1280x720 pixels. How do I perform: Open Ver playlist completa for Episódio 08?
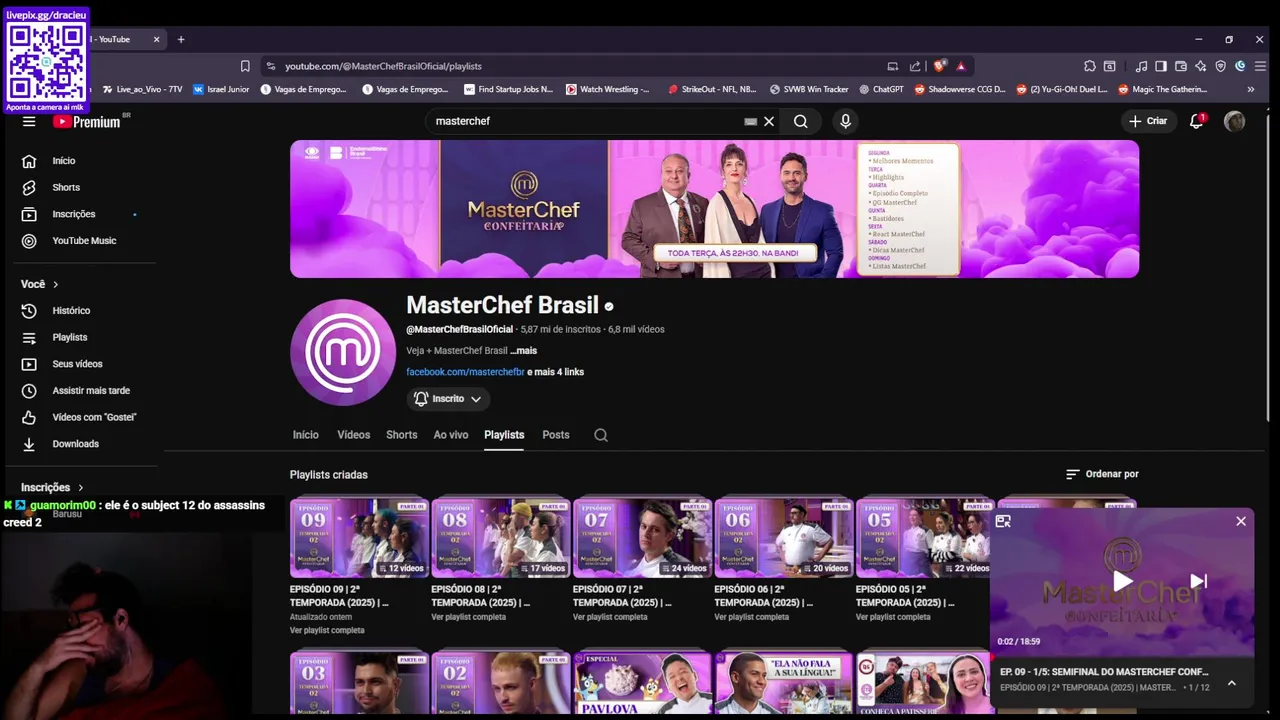tap(468, 617)
